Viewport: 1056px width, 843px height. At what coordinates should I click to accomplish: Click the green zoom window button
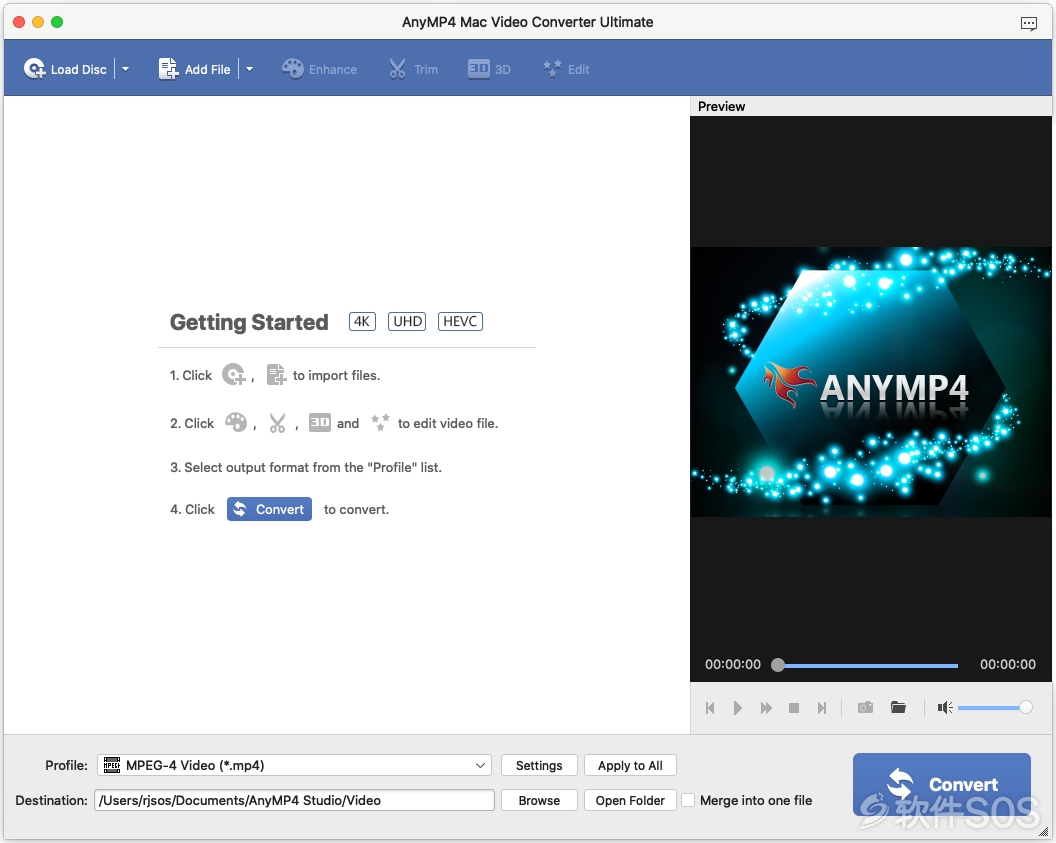(57, 22)
